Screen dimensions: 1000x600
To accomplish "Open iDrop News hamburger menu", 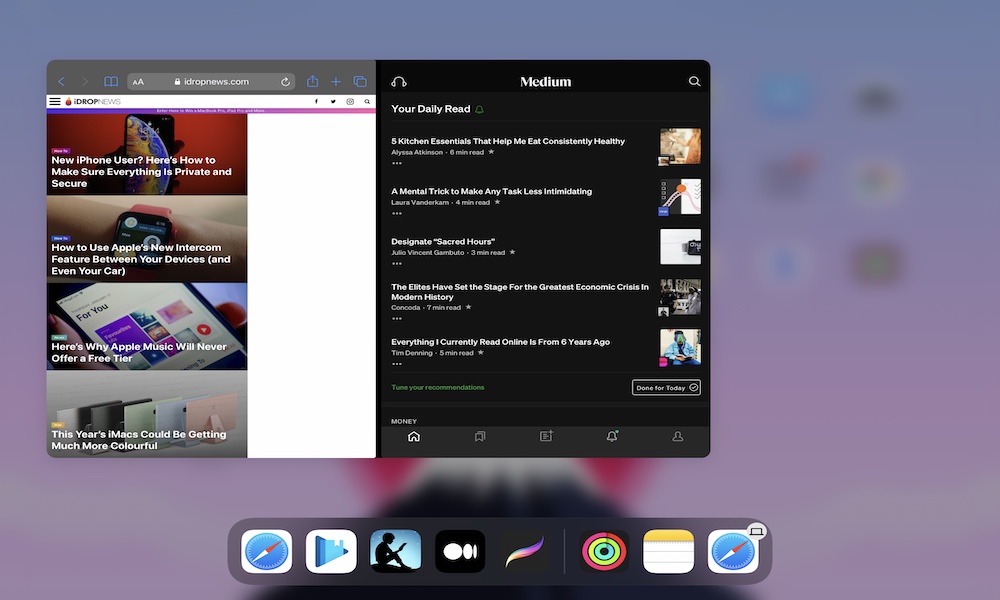I will point(55,102).
